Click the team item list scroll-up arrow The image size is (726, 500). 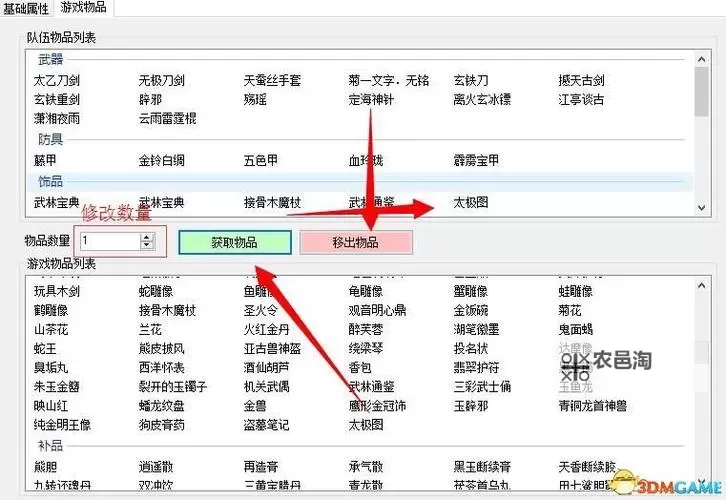(701, 59)
